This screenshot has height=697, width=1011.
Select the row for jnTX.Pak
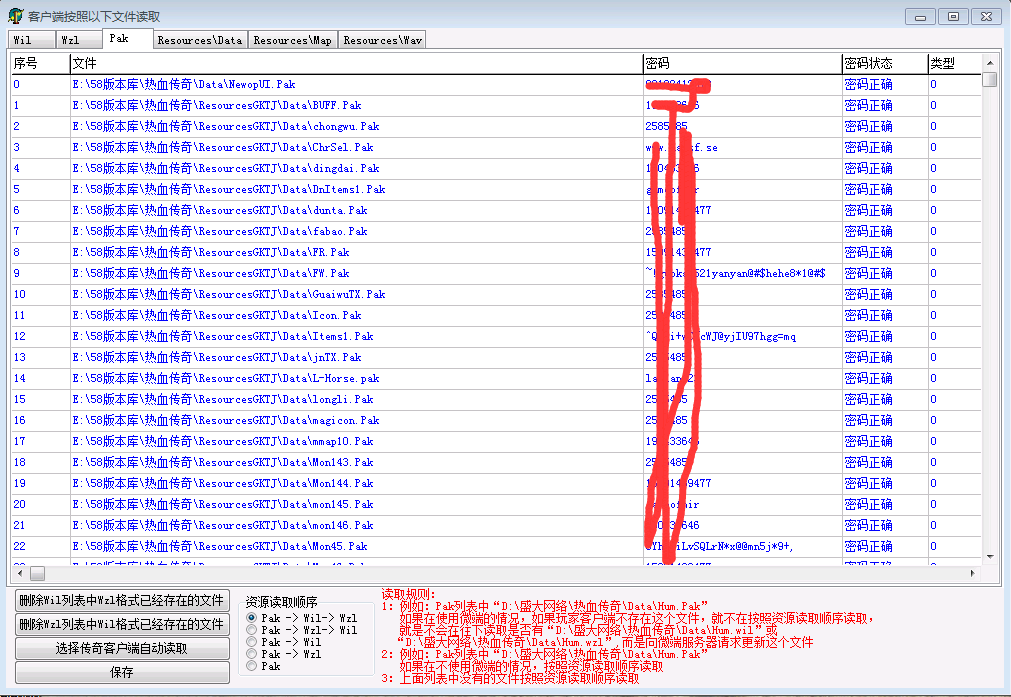click(x=496, y=357)
